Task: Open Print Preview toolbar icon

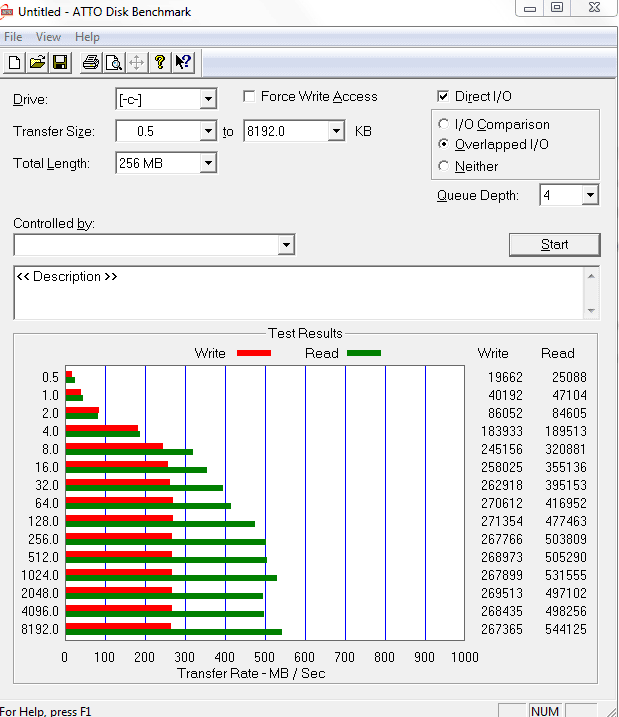Action: (114, 62)
